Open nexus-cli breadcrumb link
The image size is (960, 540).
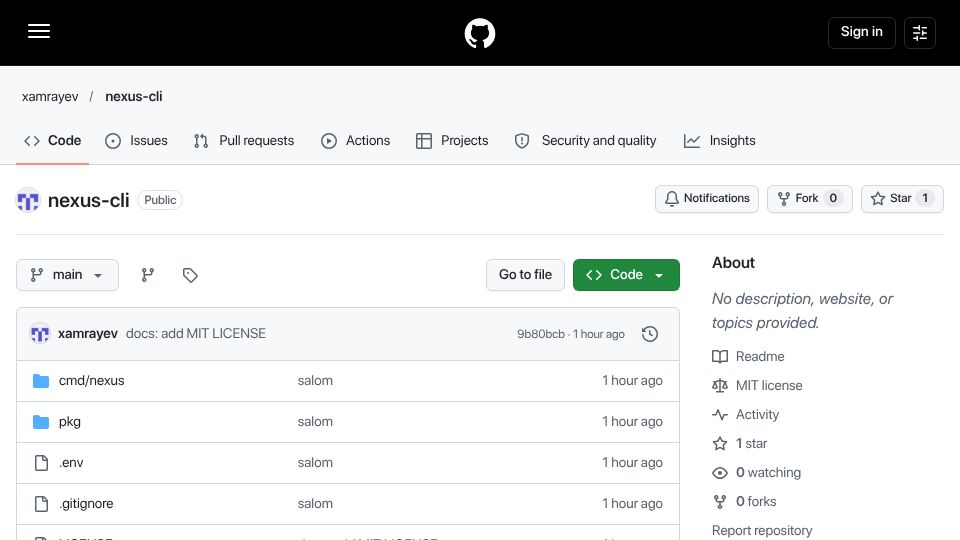point(133,97)
